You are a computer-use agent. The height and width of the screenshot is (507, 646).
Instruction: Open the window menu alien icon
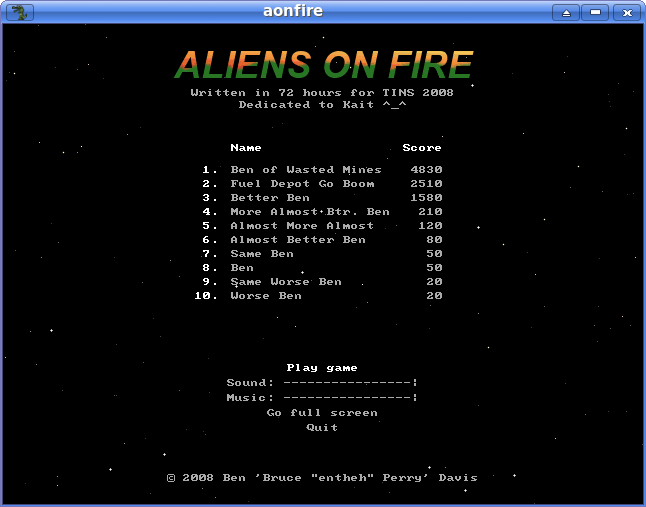[x=19, y=12]
